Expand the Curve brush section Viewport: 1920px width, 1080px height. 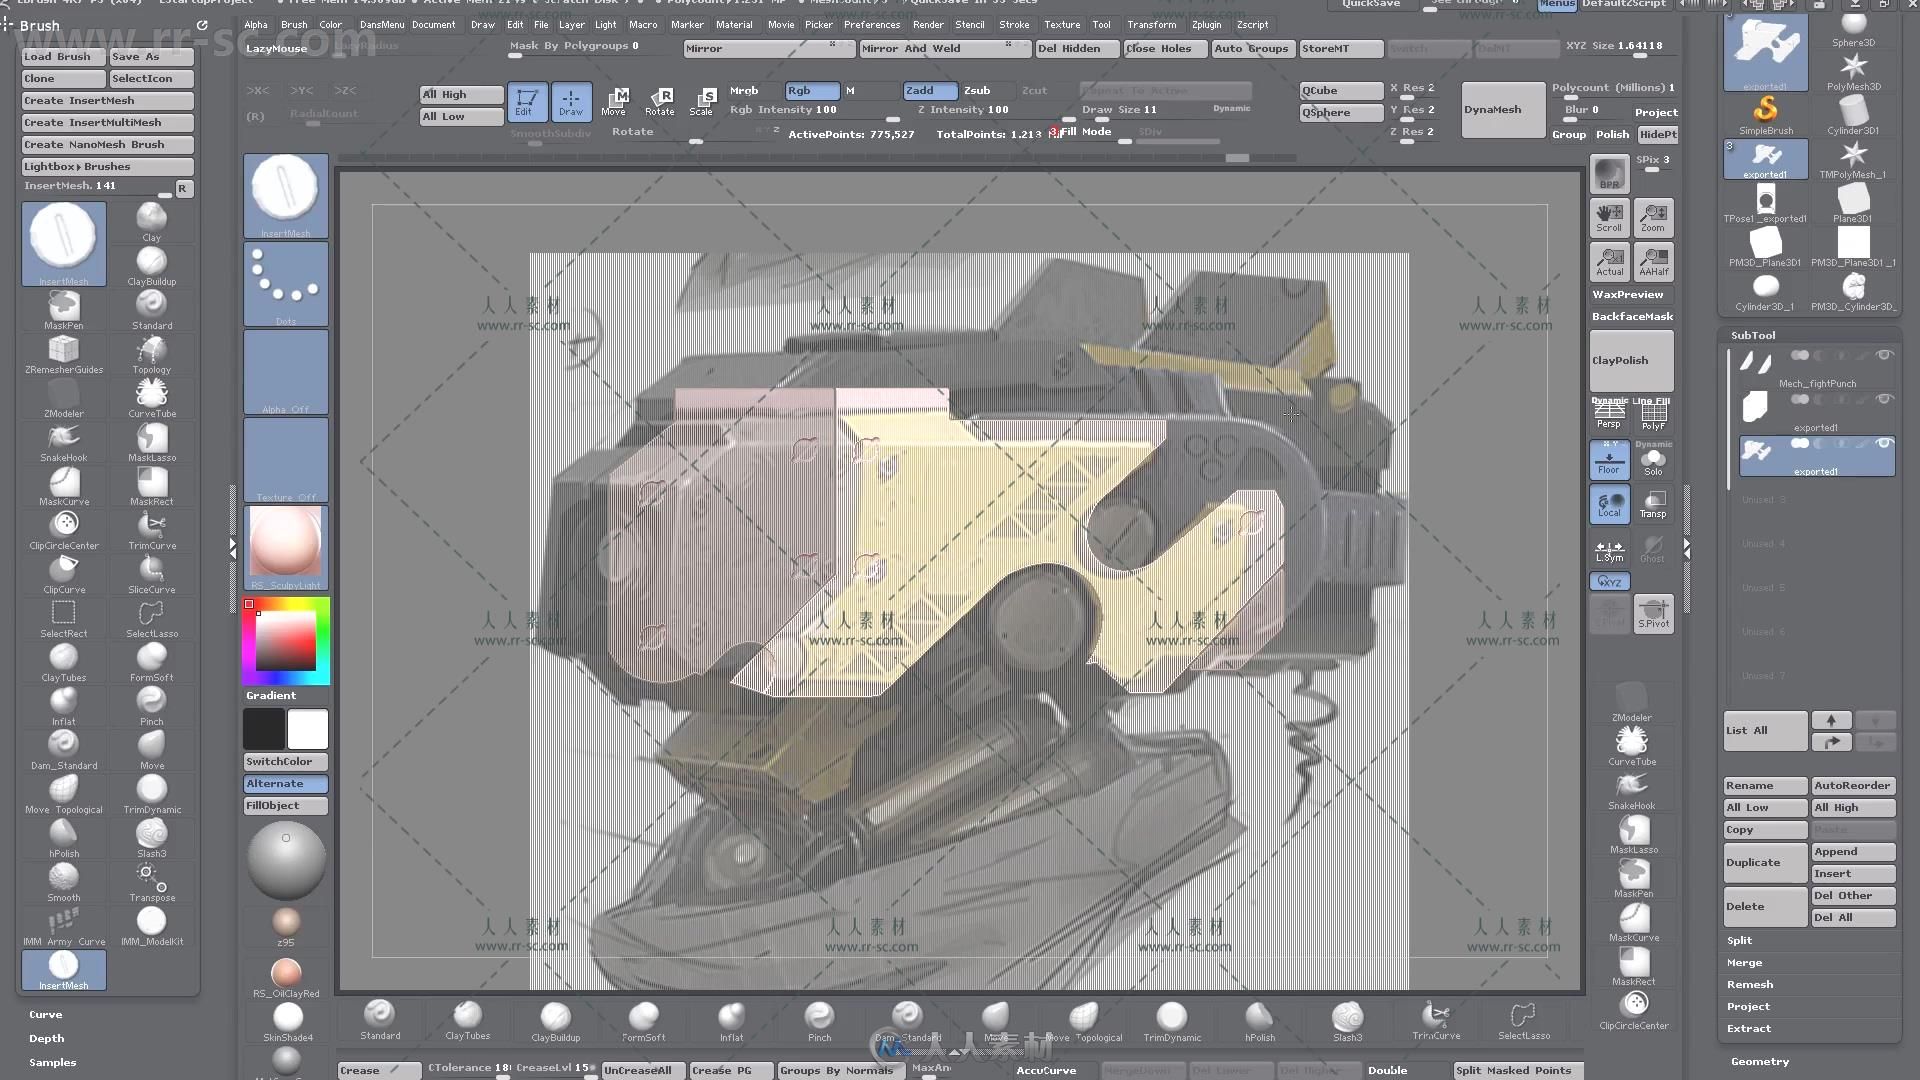[45, 1014]
